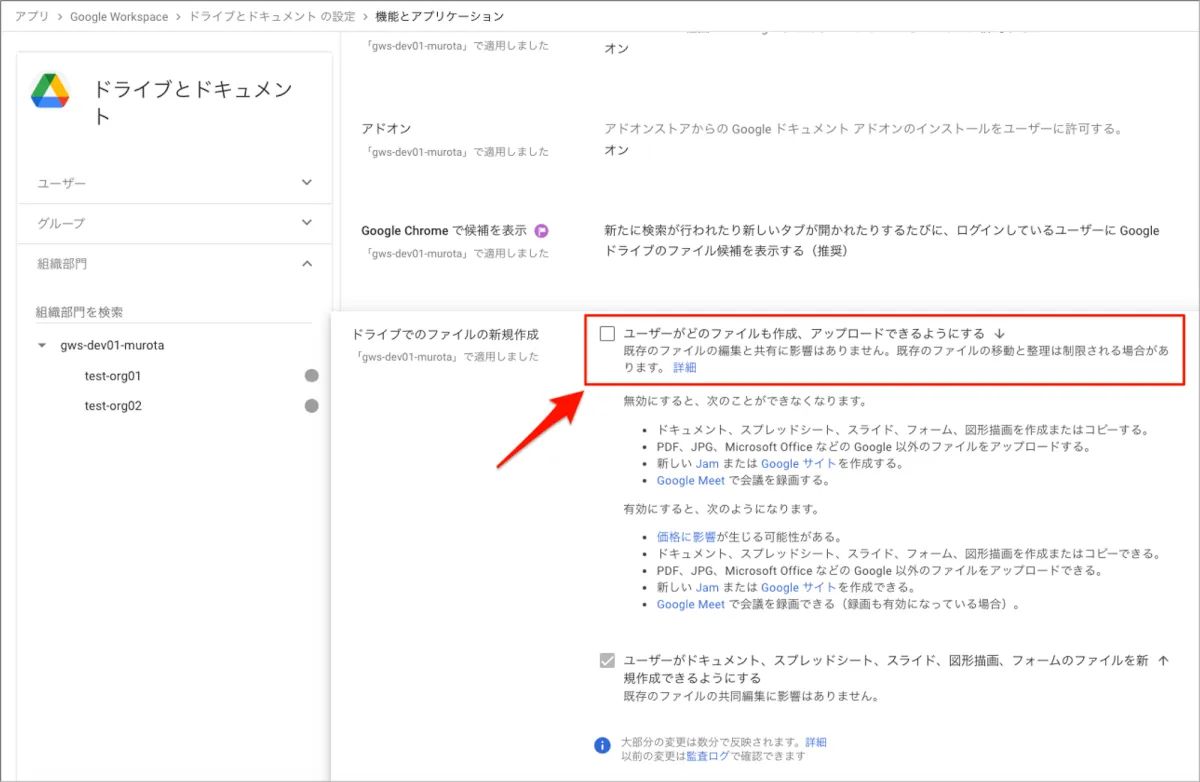Click the blue info icon near 大部分の変更

(602, 745)
